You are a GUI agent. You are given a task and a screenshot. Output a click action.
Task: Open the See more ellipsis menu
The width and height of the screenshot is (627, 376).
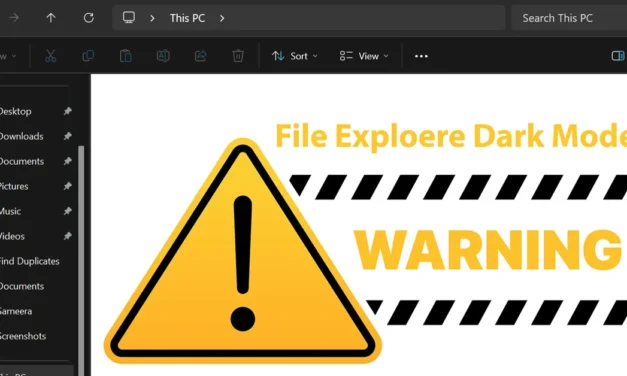421,56
